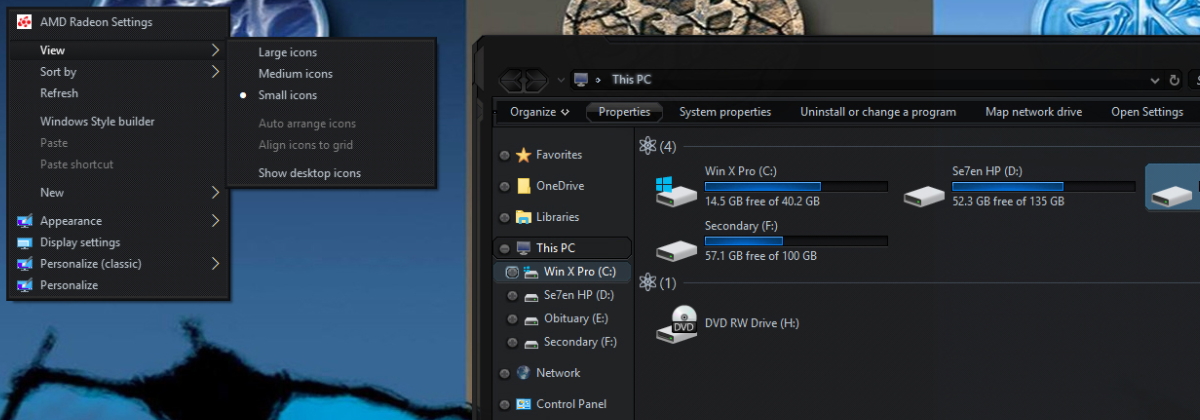Expand the Sort by submenu arrow
This screenshot has height=420, width=1200.
(x=216, y=72)
